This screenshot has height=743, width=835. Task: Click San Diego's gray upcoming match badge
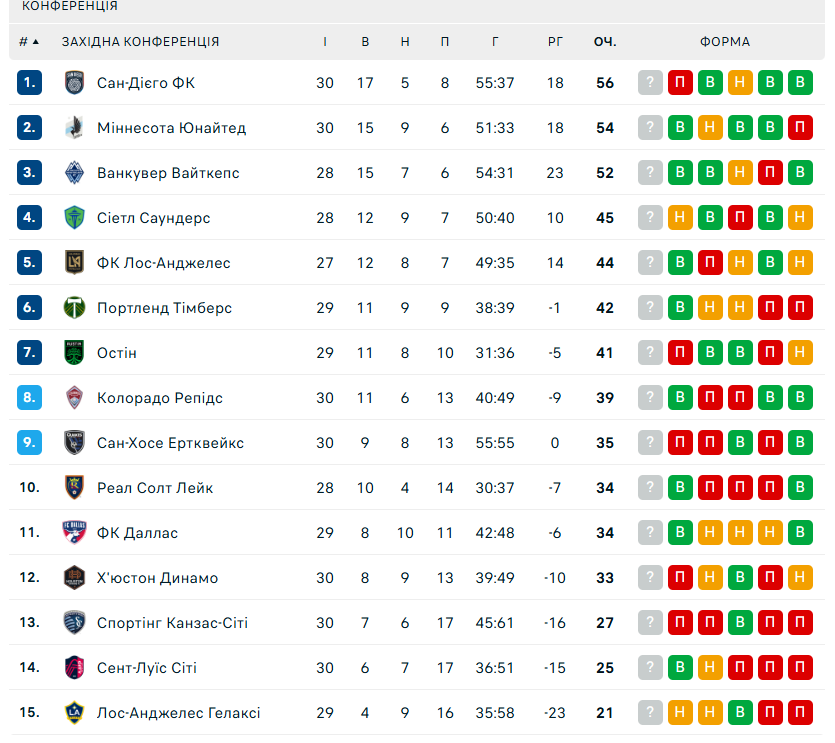click(x=651, y=83)
